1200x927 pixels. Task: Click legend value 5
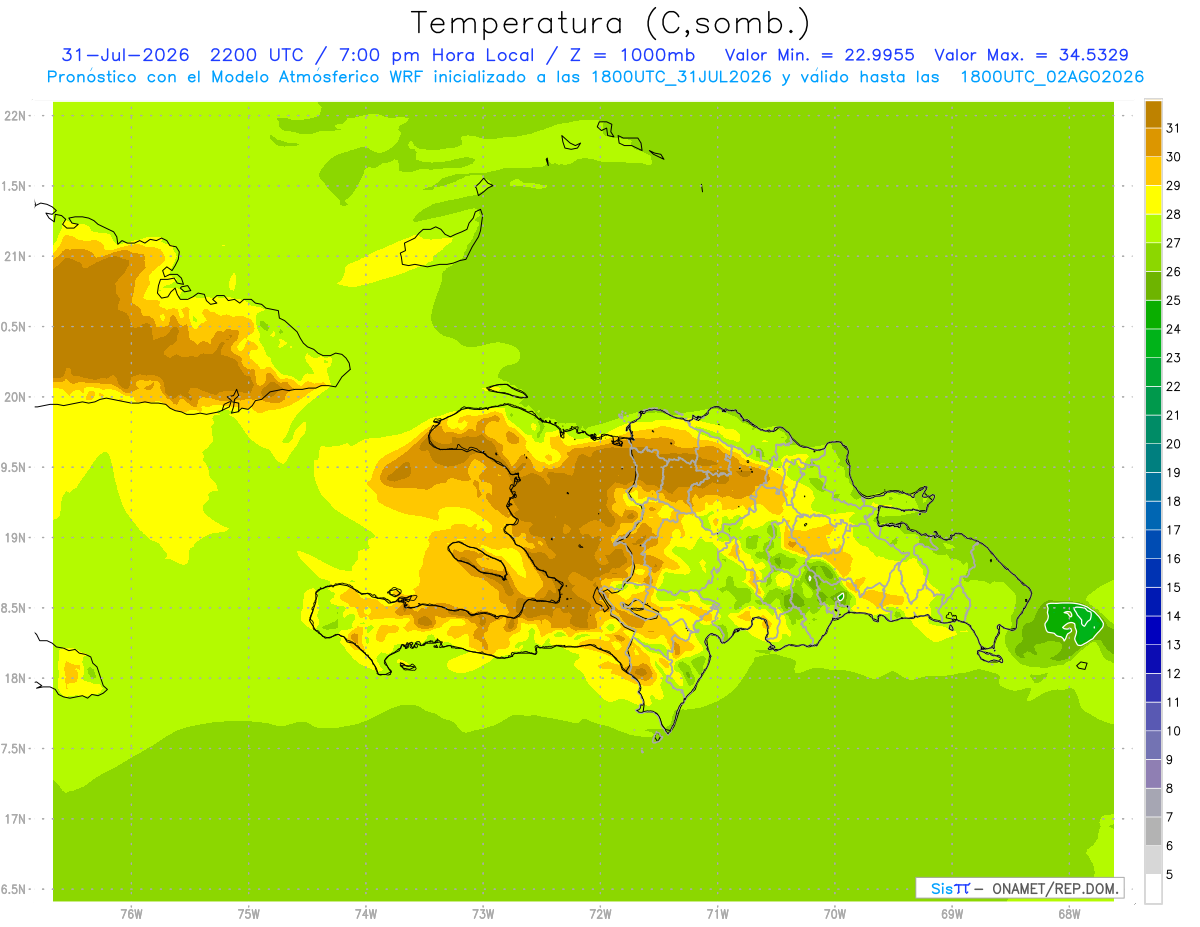point(1170,874)
